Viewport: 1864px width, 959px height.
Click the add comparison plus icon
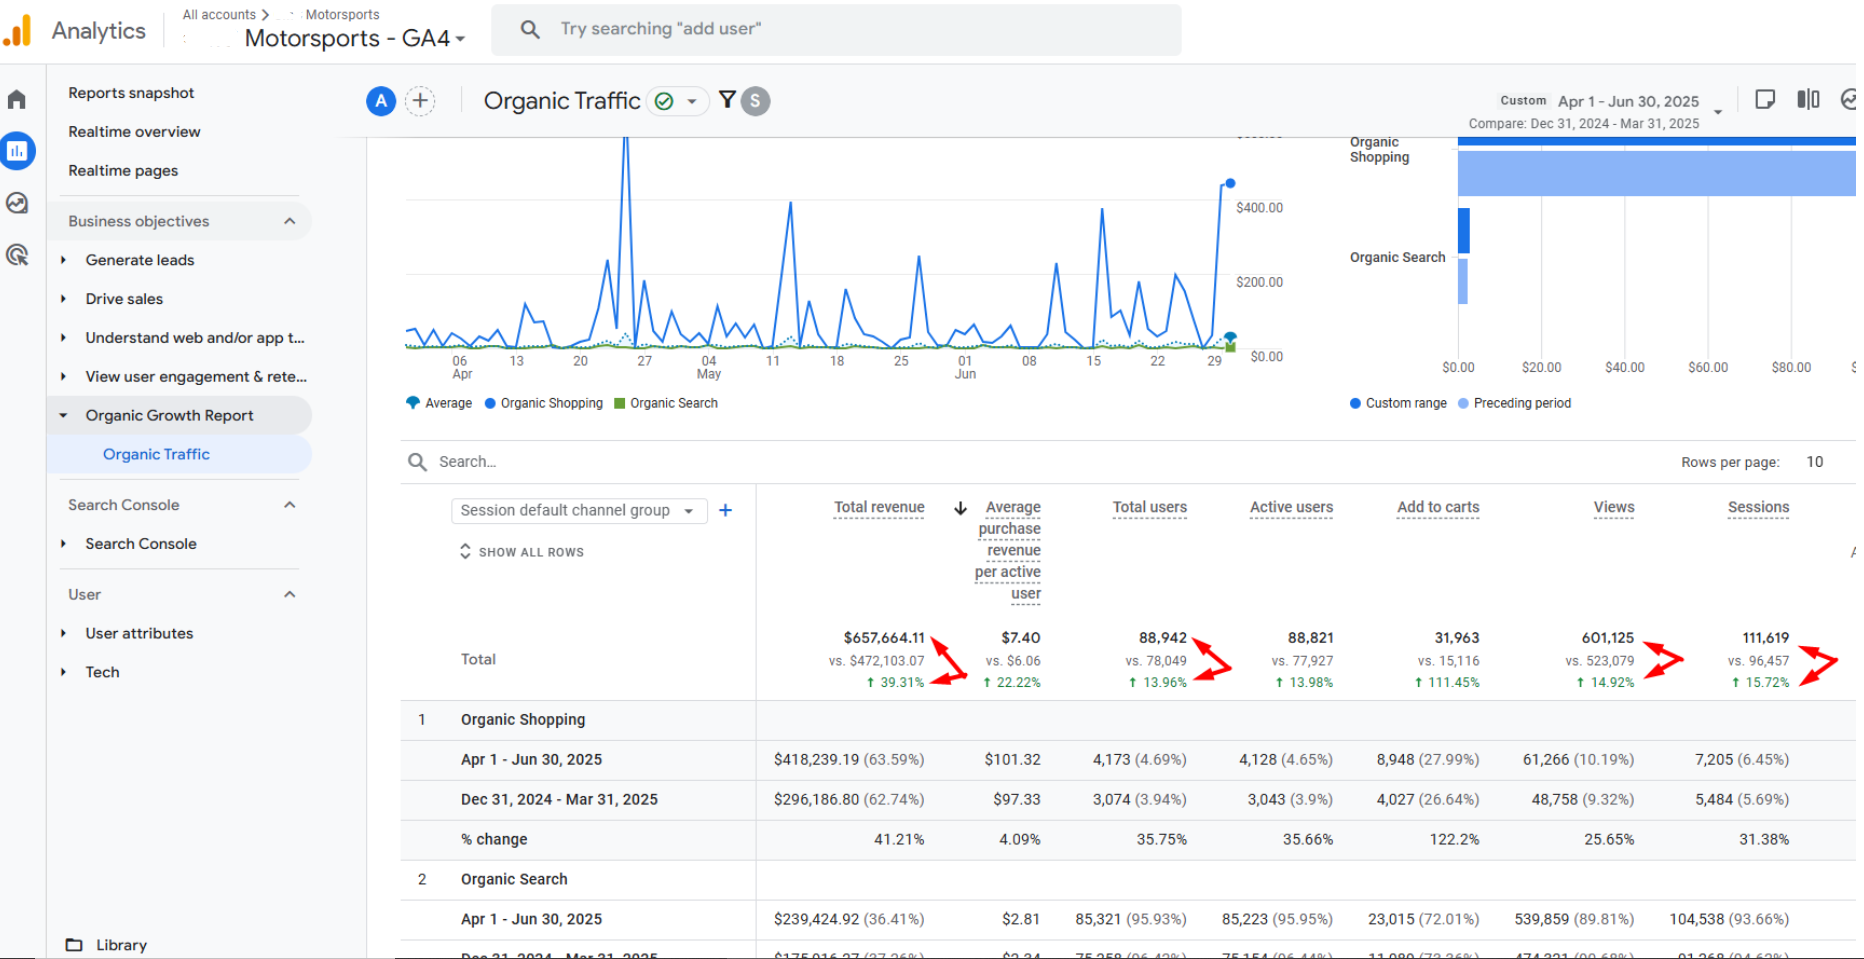pos(420,101)
